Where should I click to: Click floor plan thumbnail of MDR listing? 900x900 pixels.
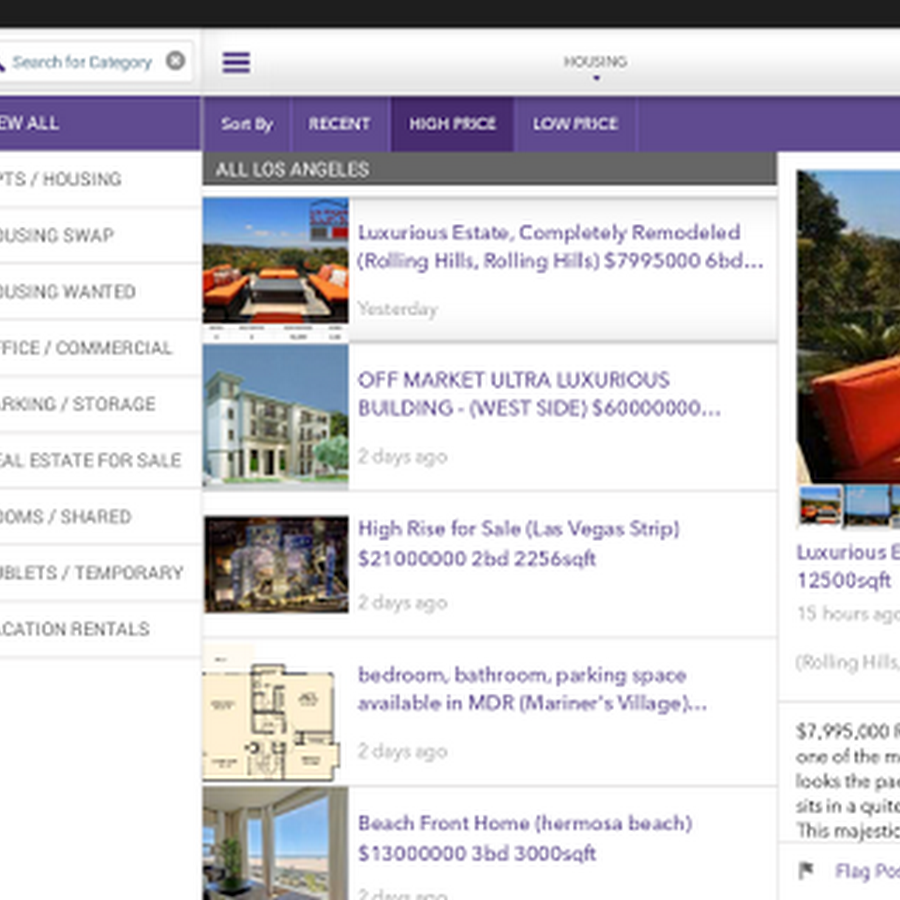coord(272,711)
